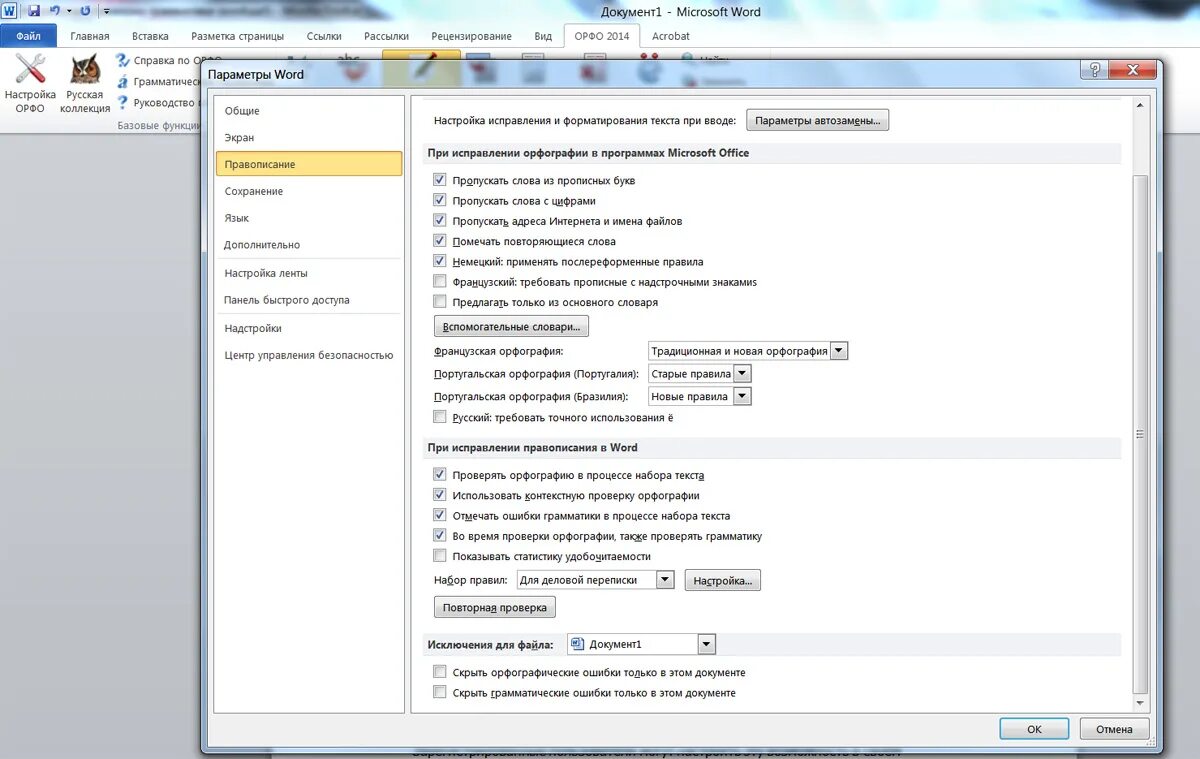Switch to the Acrobat ribbon tab

671,36
